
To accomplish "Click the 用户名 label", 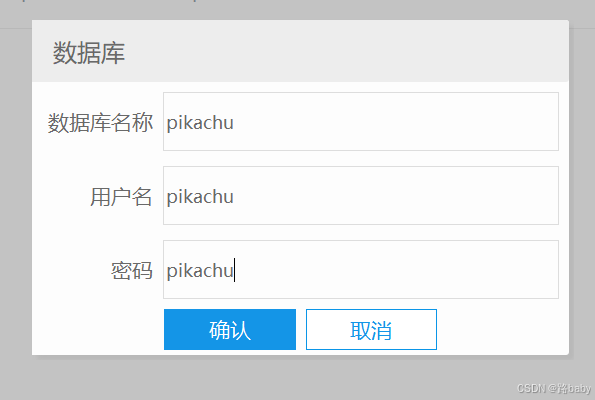I will click(x=121, y=197).
